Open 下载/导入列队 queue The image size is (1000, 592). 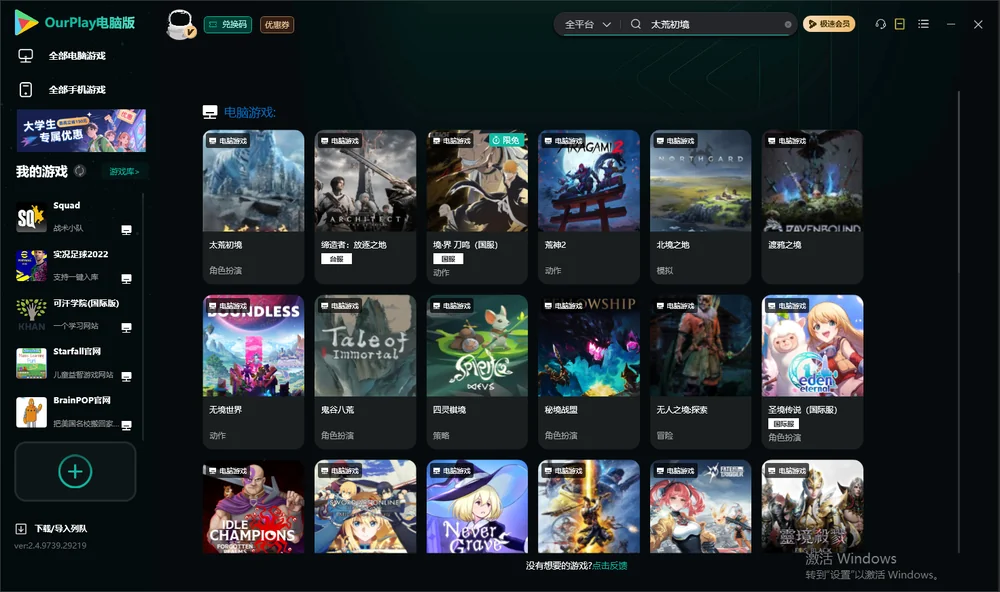coord(61,529)
